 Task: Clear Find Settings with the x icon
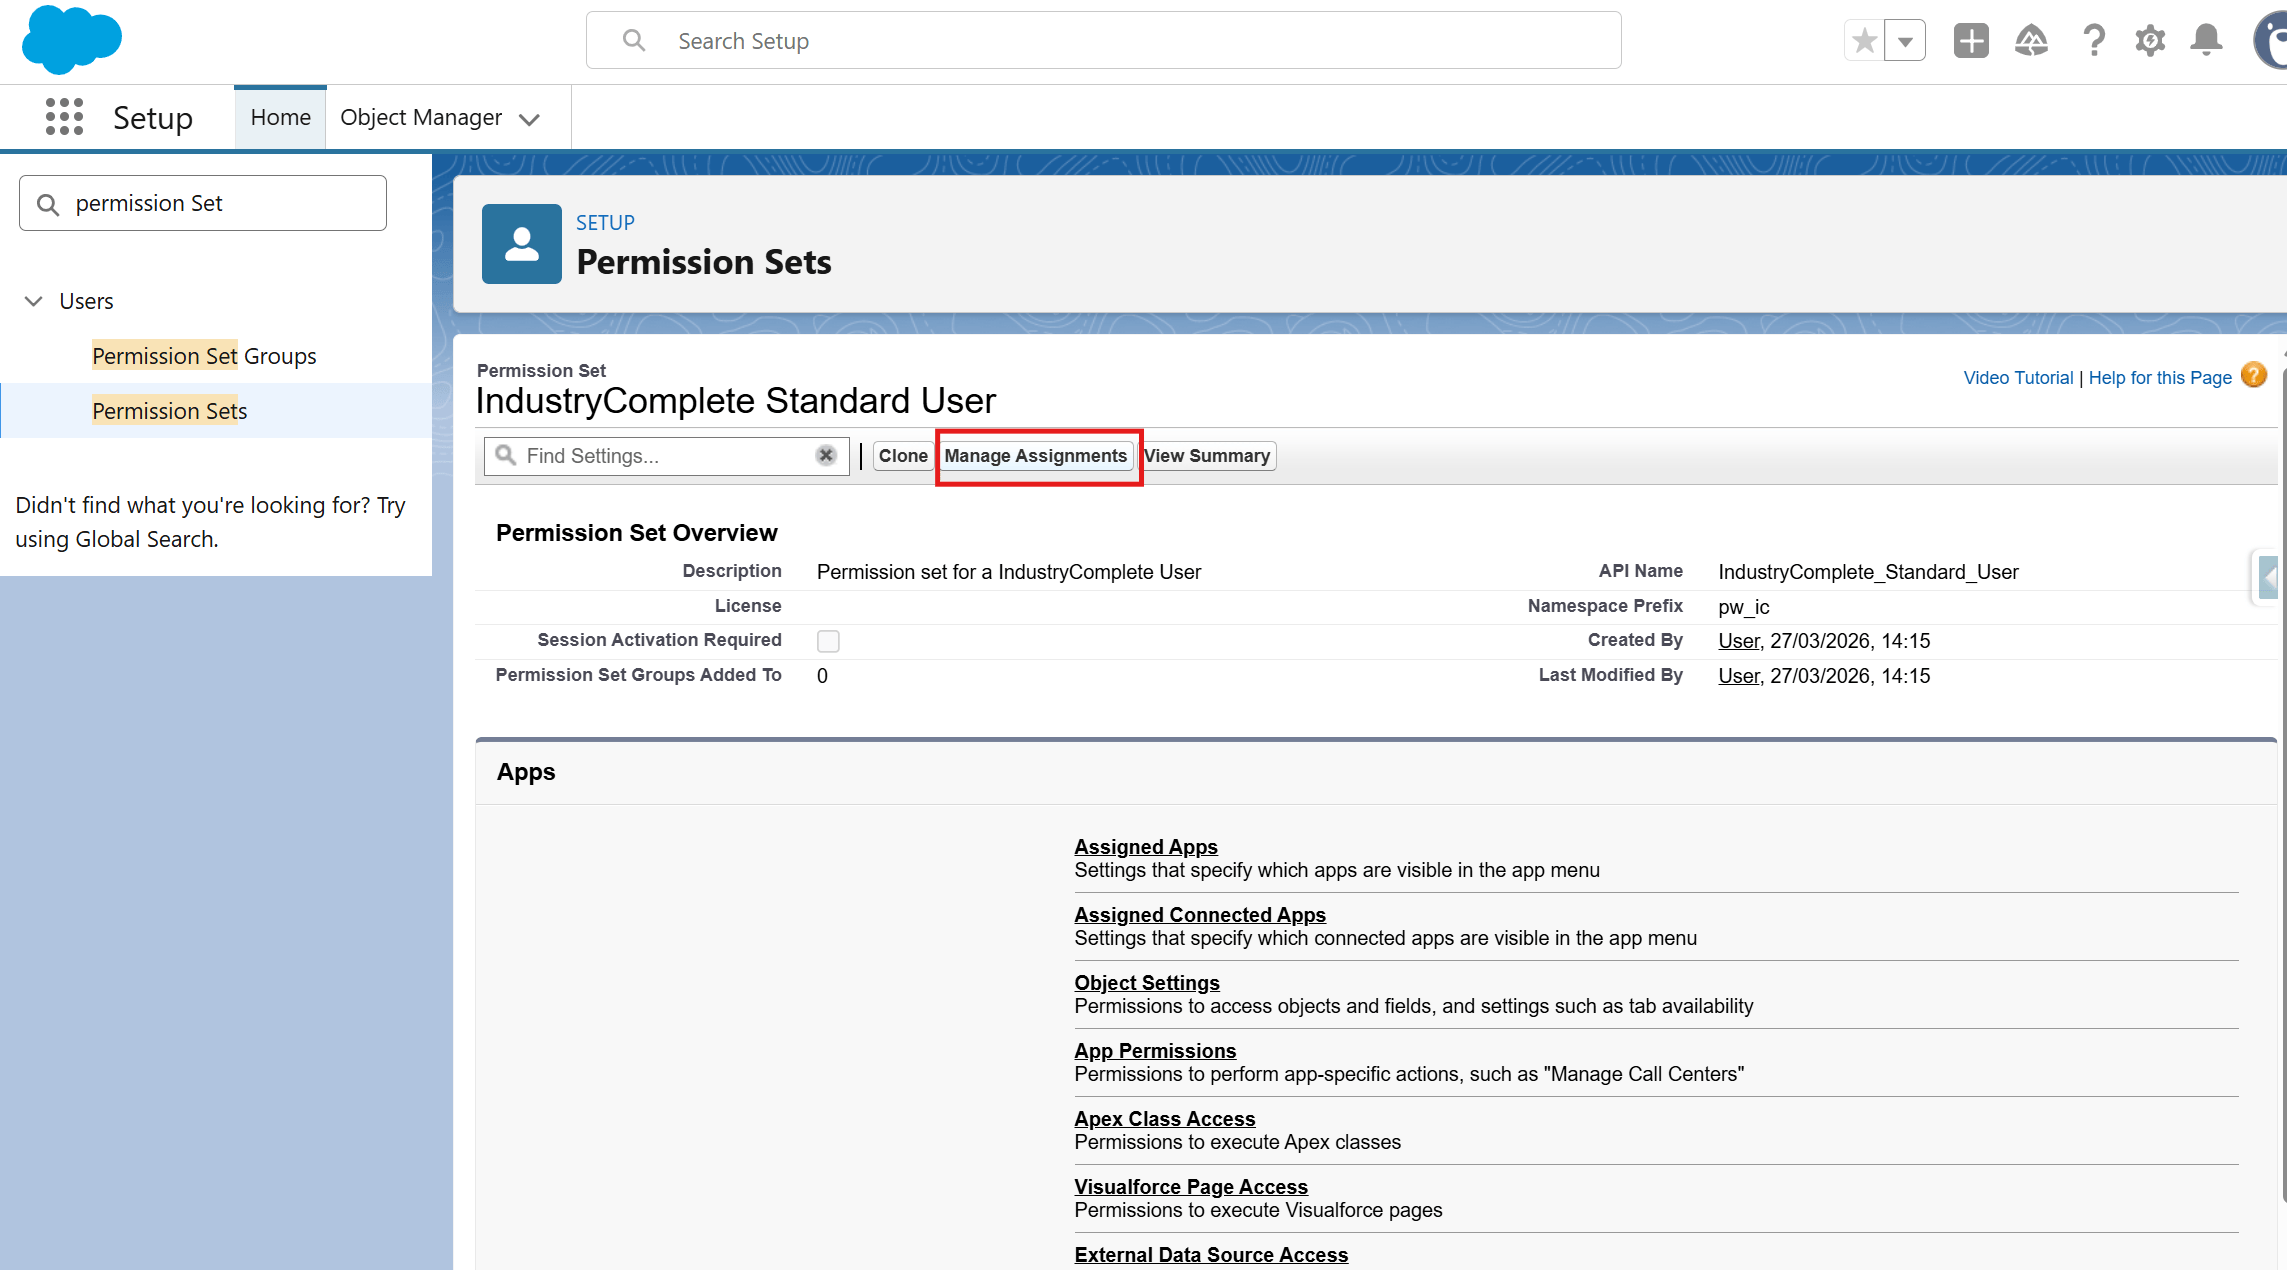(826, 456)
